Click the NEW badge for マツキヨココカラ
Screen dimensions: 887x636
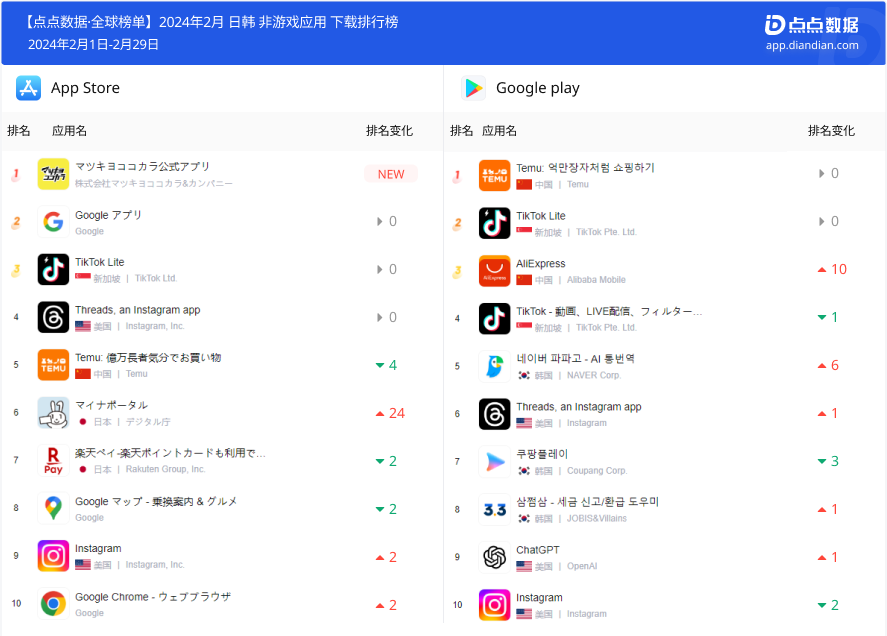pyautogui.click(x=391, y=174)
